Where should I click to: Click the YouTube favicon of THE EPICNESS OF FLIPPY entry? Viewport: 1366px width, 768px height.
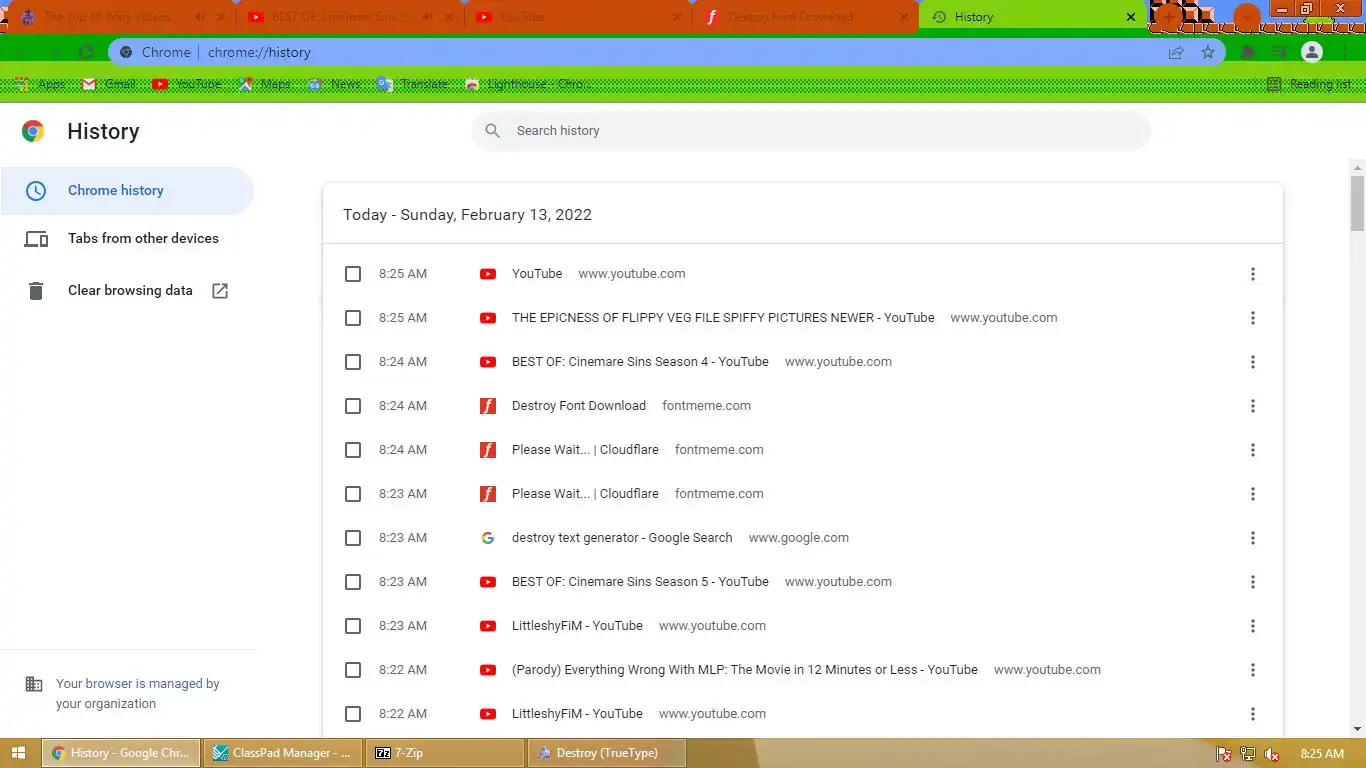pyautogui.click(x=488, y=318)
